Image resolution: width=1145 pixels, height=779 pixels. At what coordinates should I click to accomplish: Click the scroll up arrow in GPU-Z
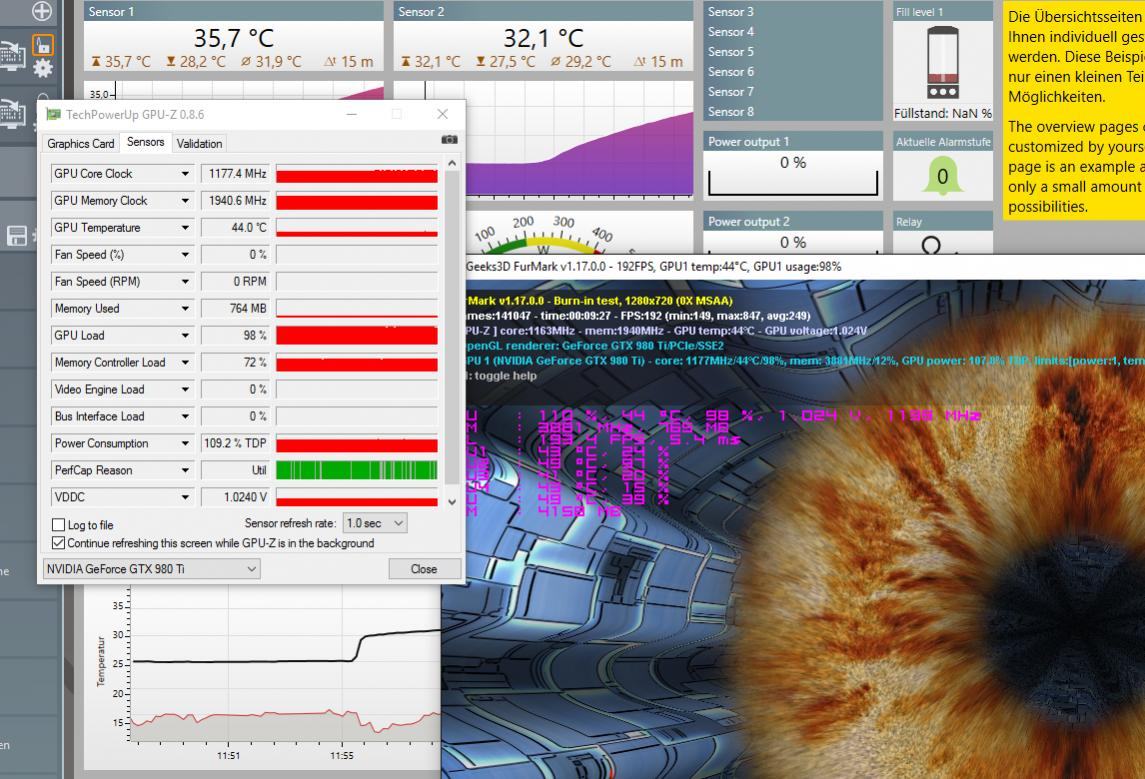(x=452, y=164)
